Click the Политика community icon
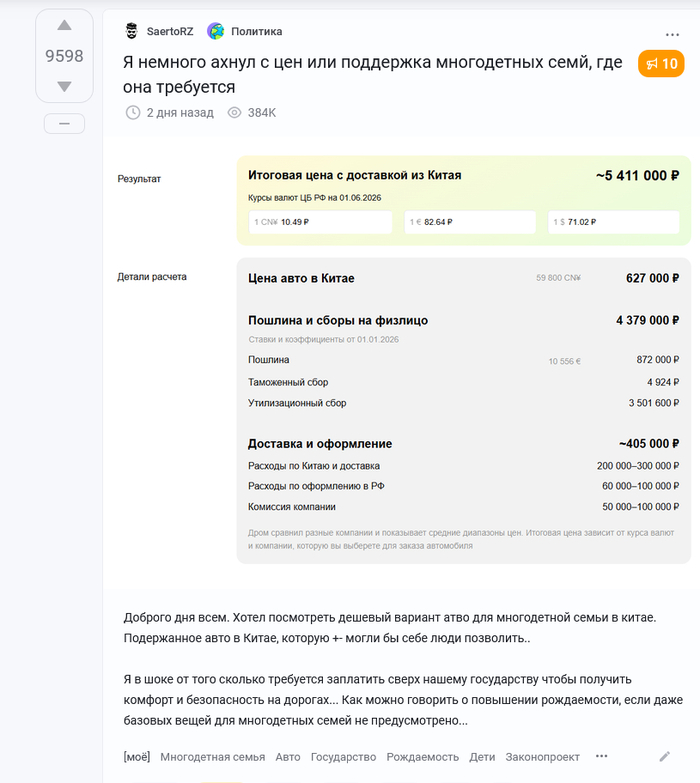This screenshot has height=783, width=700. pos(216,31)
